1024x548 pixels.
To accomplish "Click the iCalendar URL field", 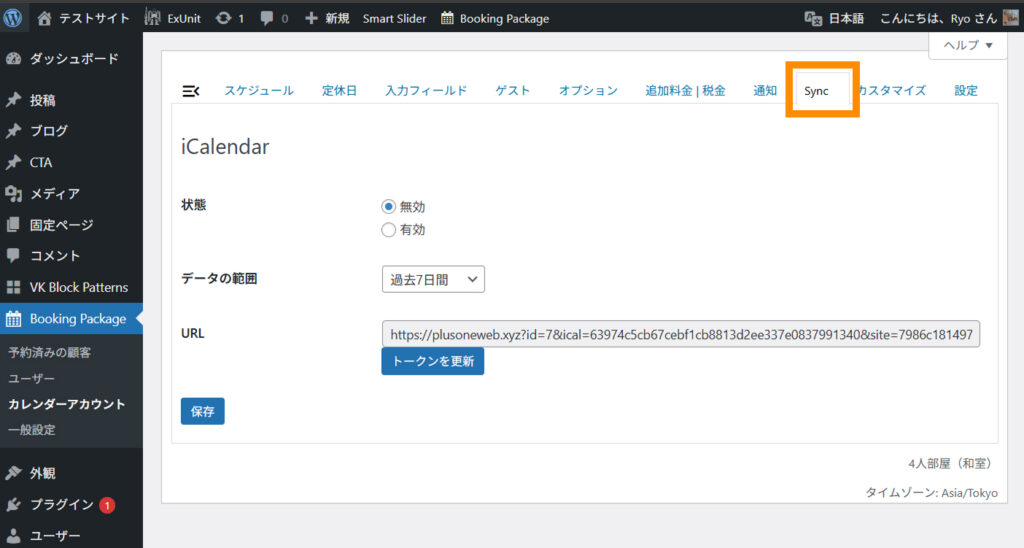I will (680, 334).
